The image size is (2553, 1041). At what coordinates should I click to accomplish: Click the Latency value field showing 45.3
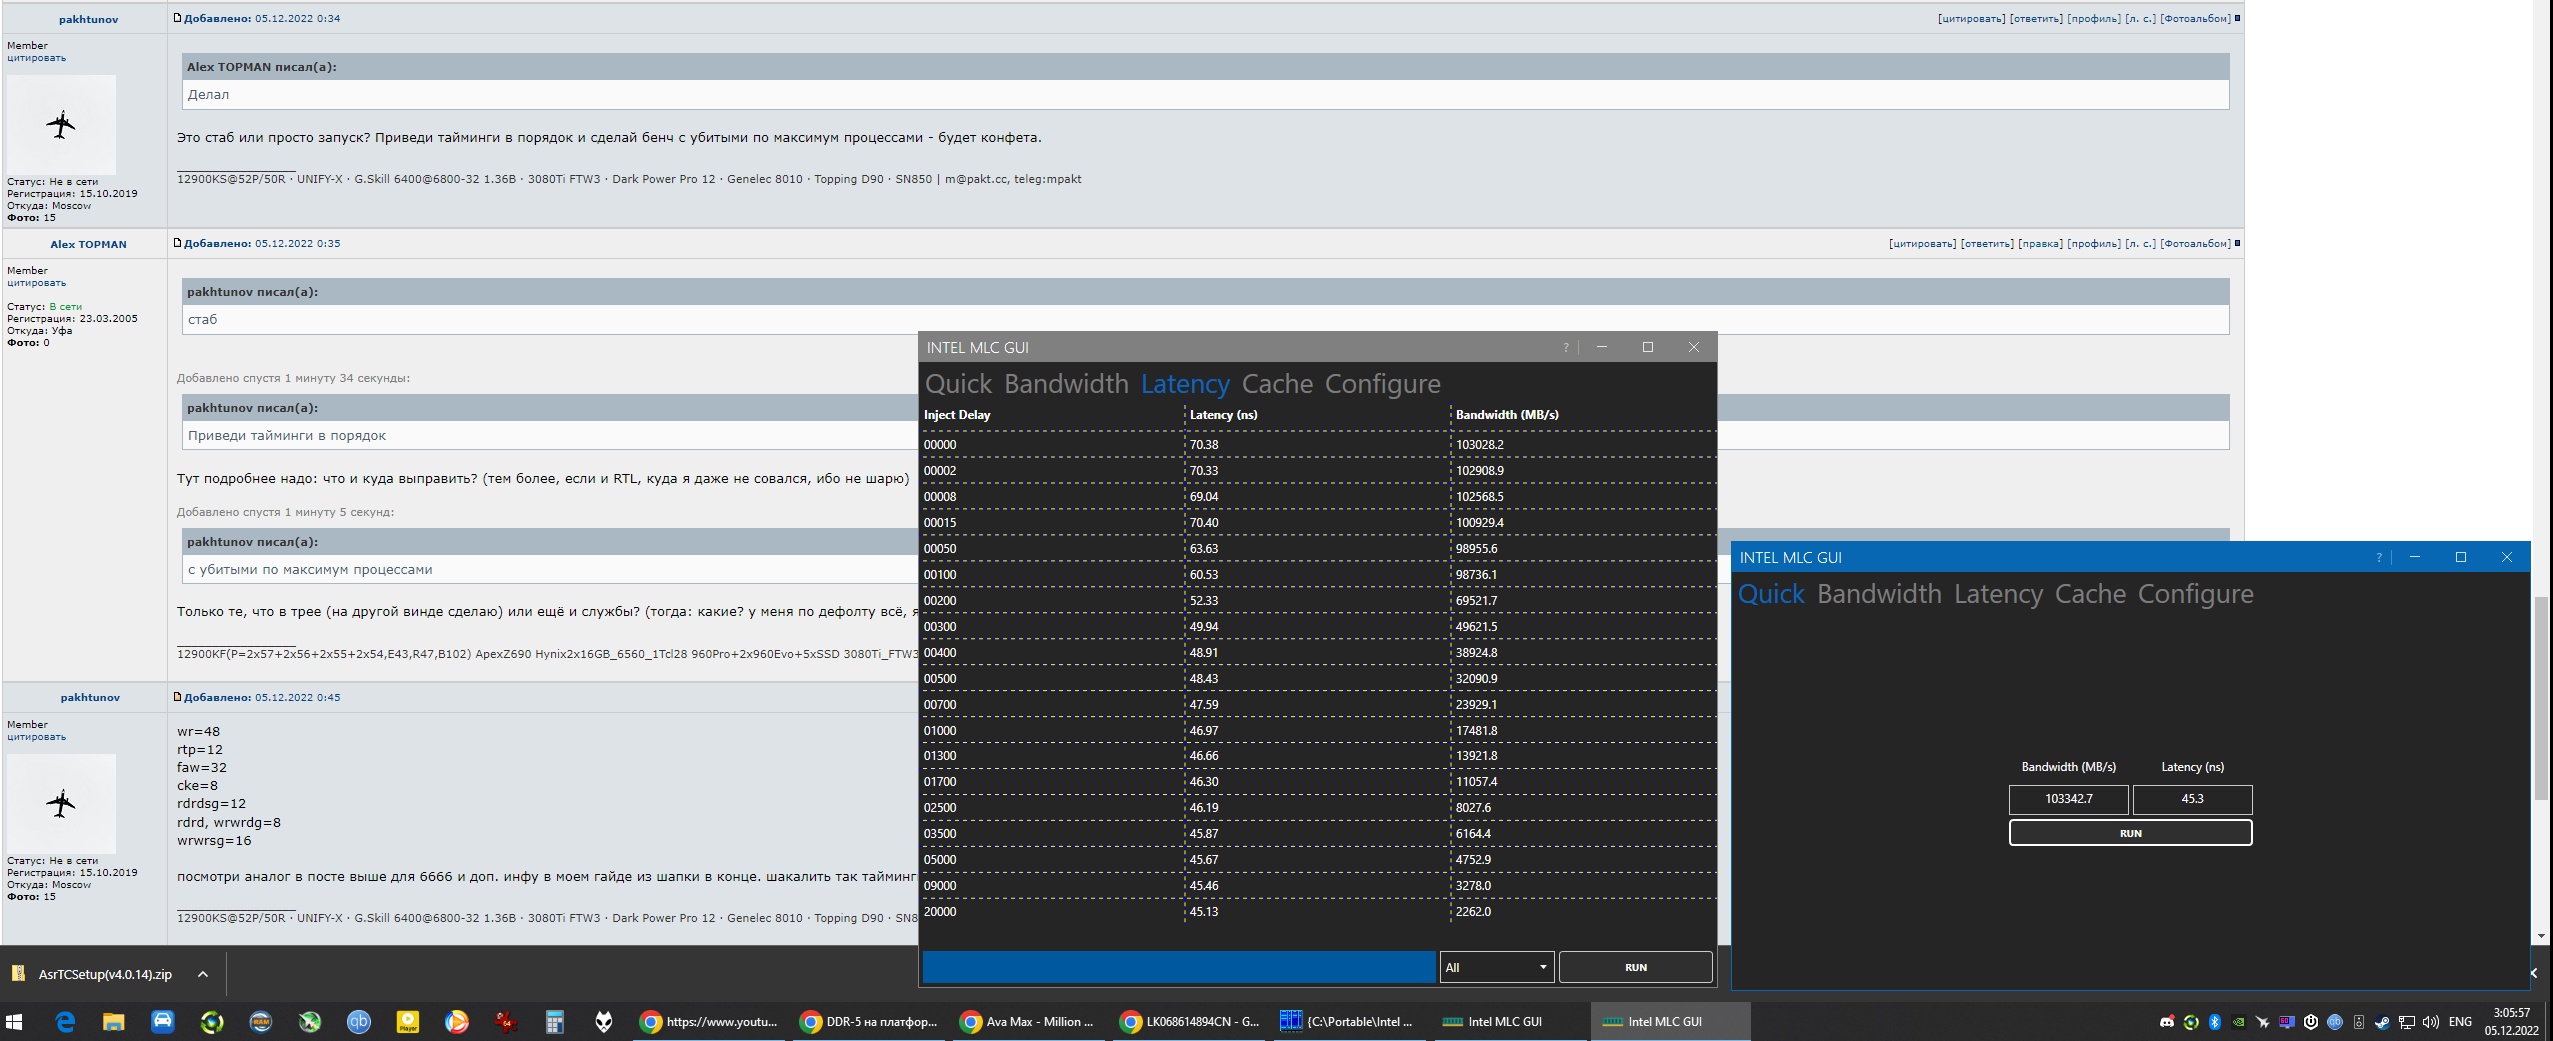point(2192,799)
